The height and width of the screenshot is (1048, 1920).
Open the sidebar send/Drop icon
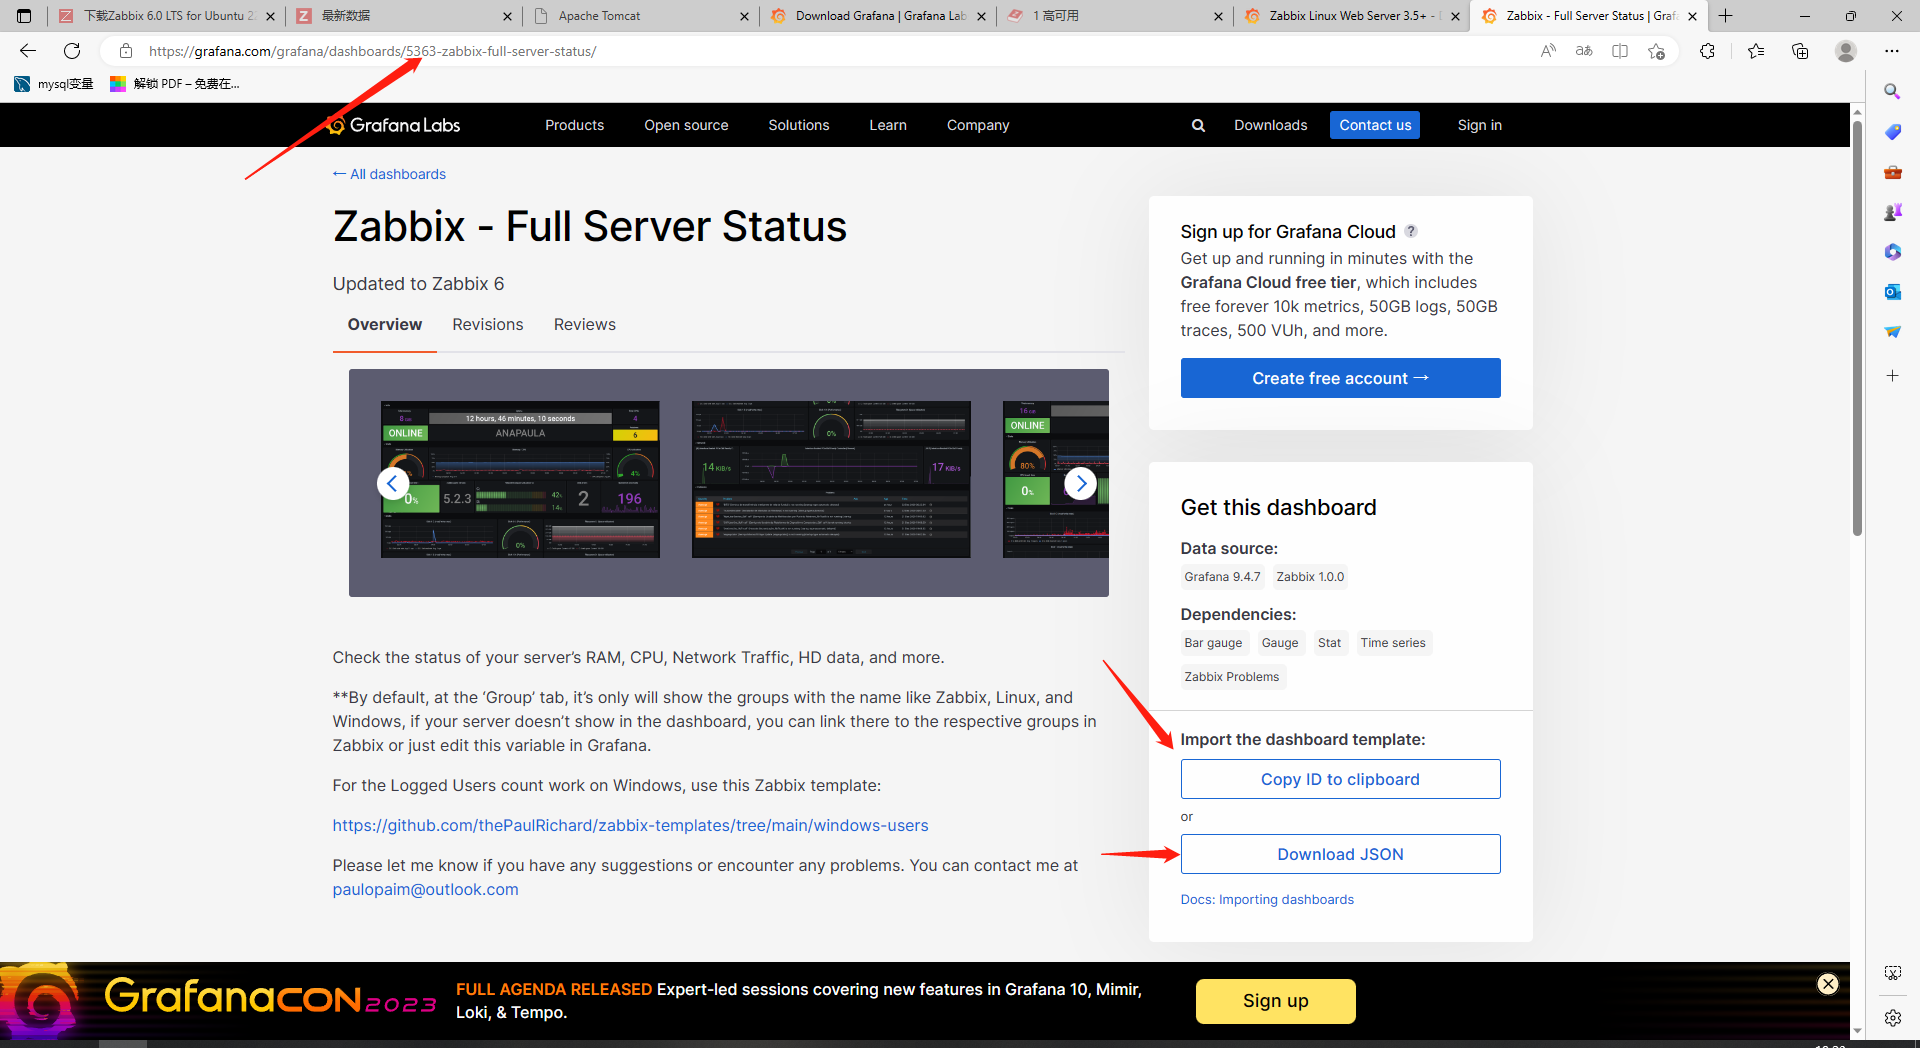click(1892, 332)
